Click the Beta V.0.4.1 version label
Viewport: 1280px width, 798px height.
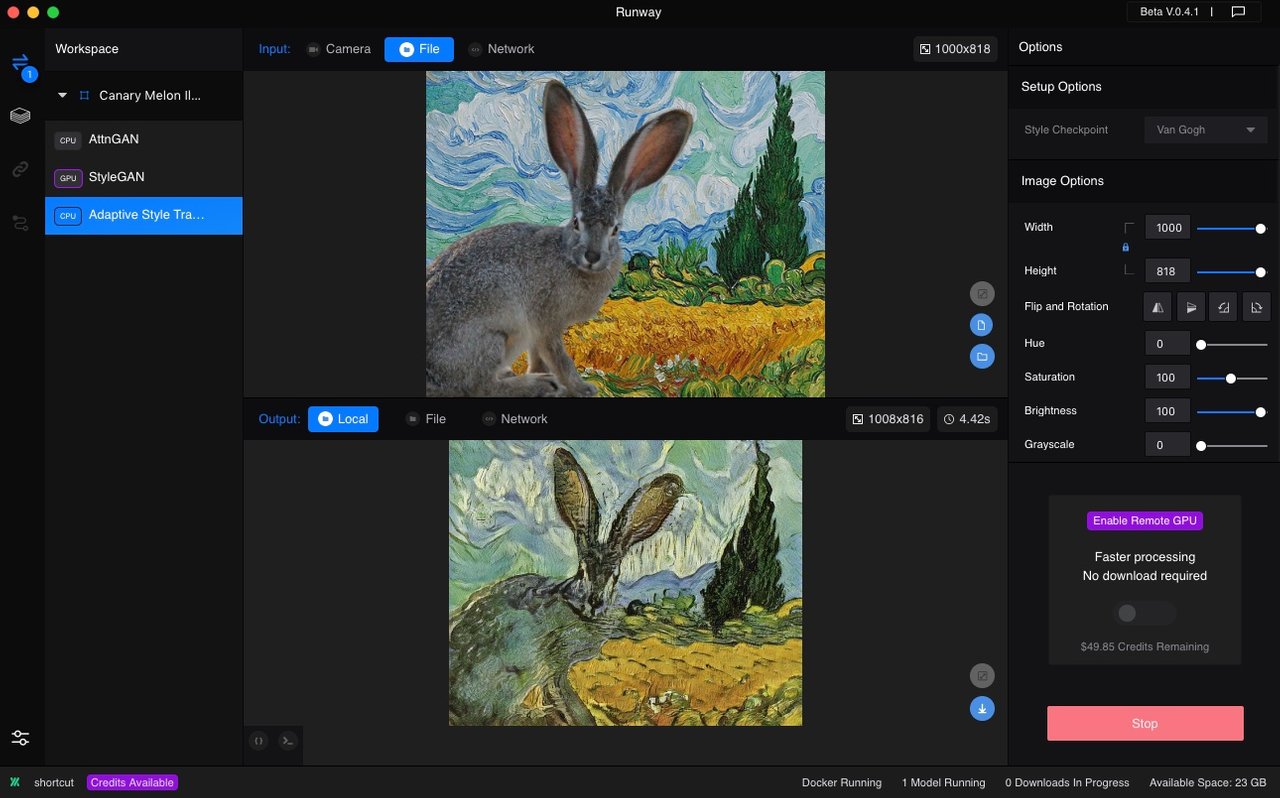pyautogui.click(x=1168, y=12)
